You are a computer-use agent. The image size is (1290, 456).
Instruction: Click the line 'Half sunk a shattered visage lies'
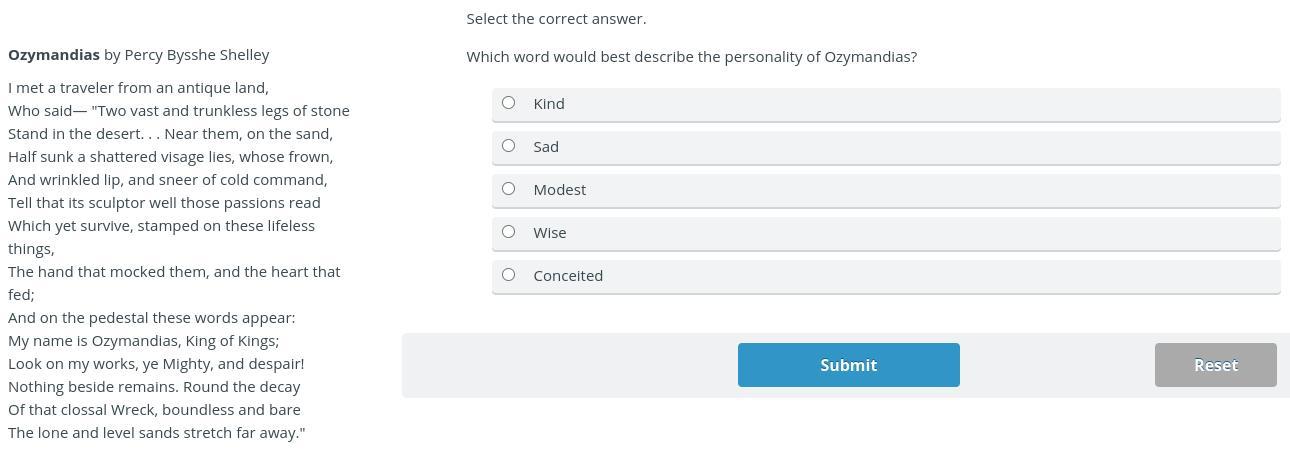[x=170, y=157]
